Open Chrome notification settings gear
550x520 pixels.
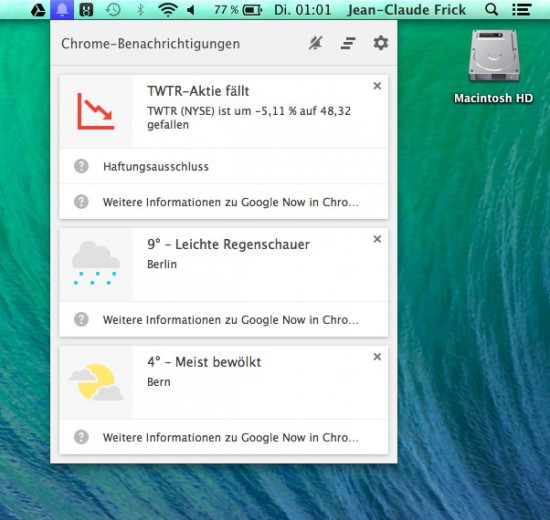381,43
